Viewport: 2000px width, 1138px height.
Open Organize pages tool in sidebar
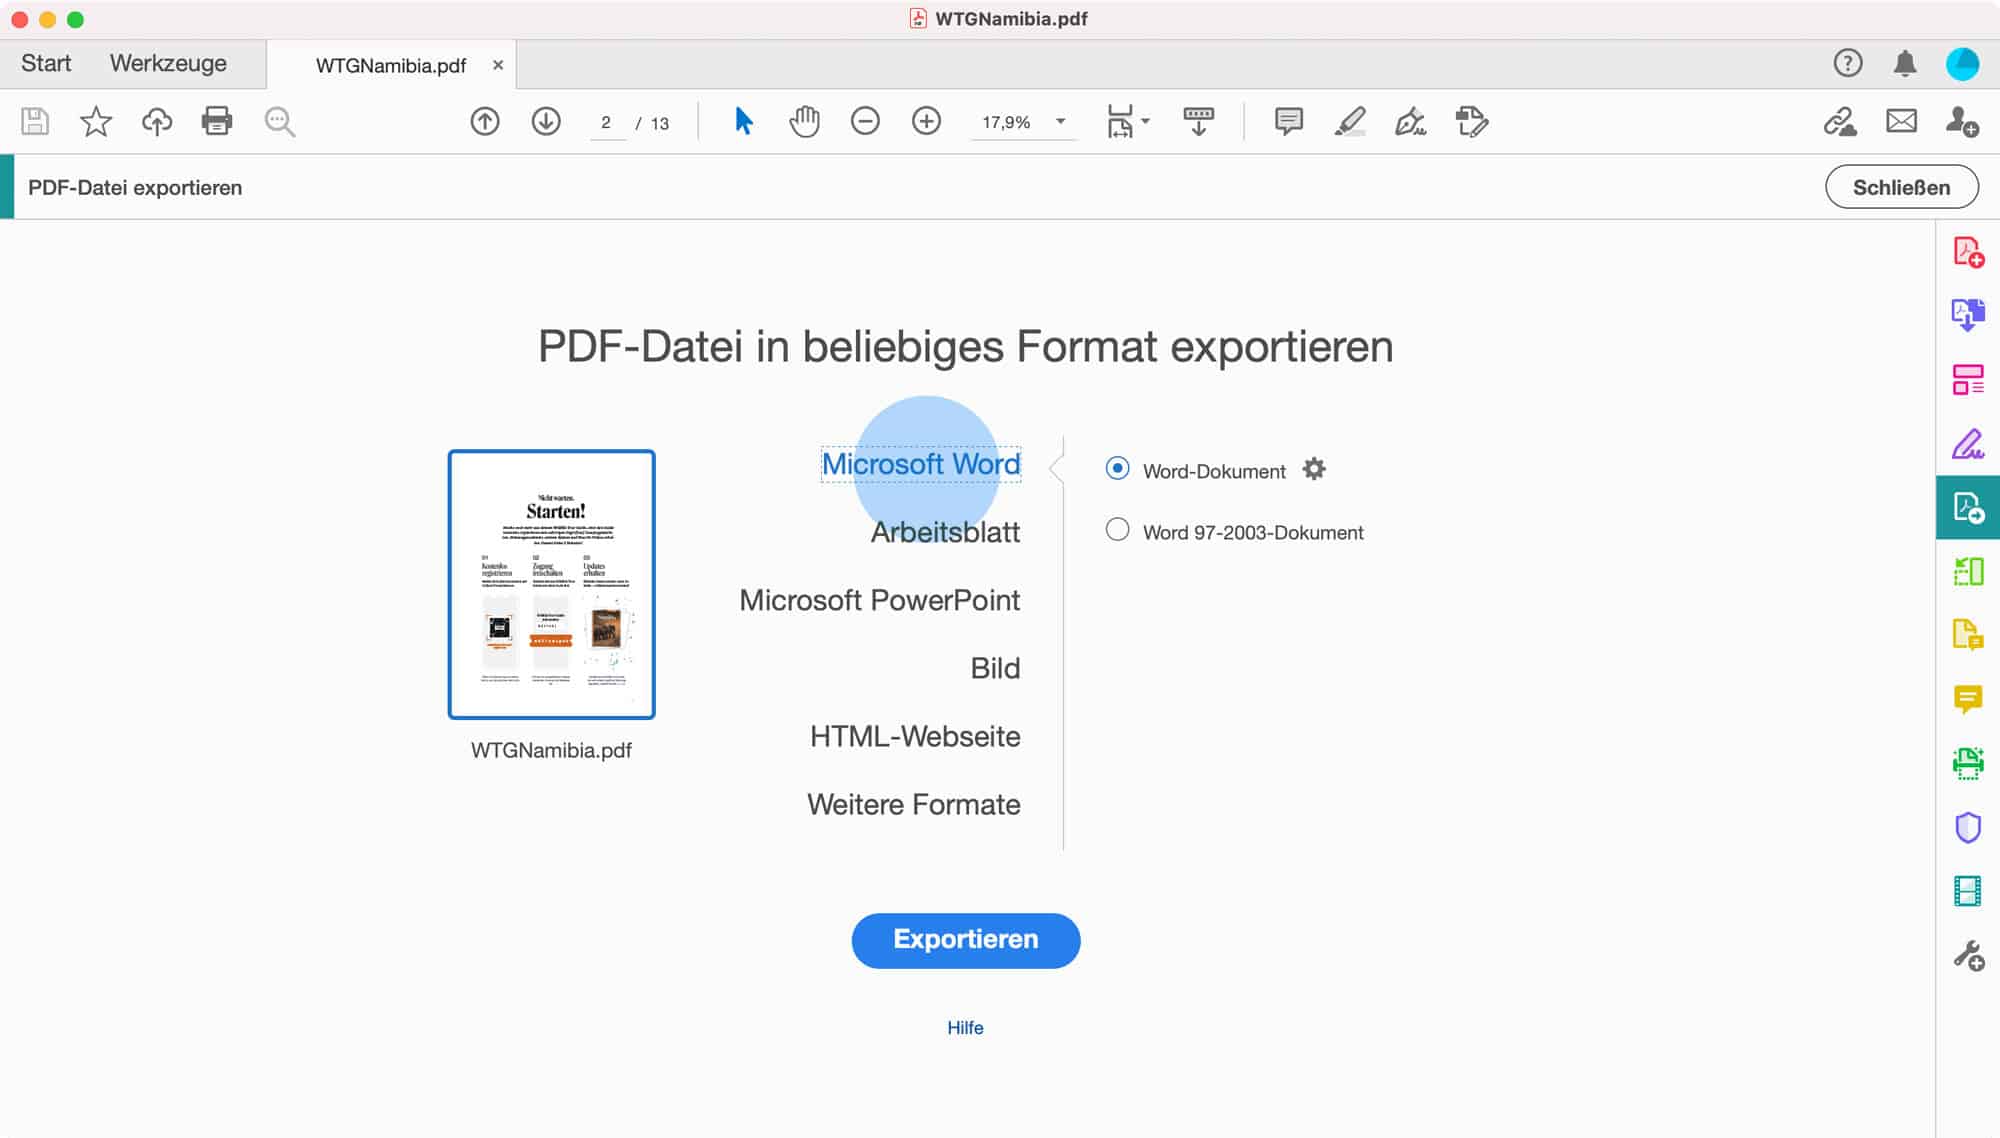1968,380
